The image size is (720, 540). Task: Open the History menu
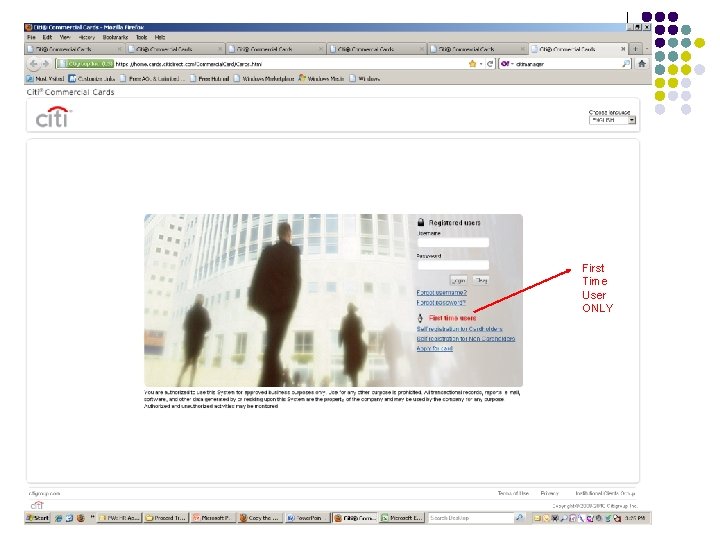86,37
